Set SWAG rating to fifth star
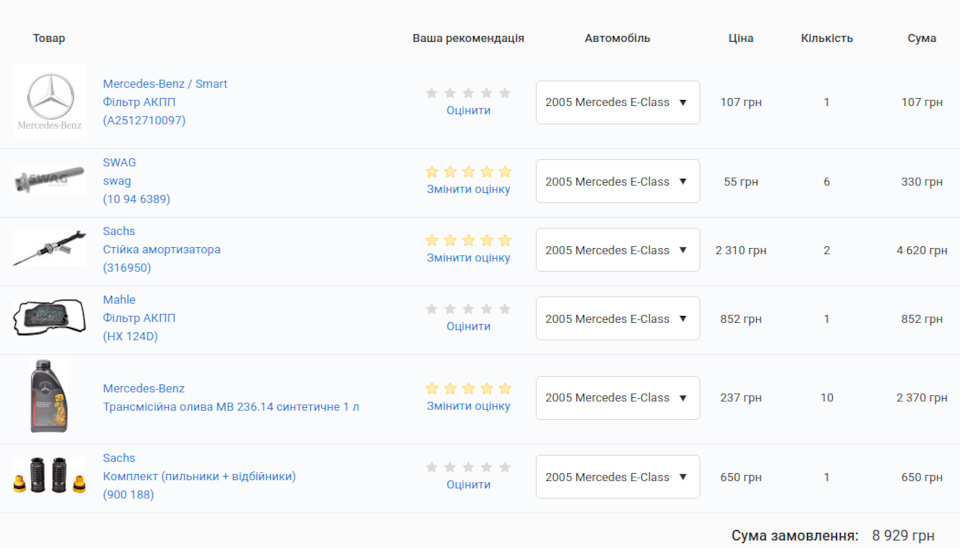Image resolution: width=960 pixels, height=548 pixels. pos(505,171)
